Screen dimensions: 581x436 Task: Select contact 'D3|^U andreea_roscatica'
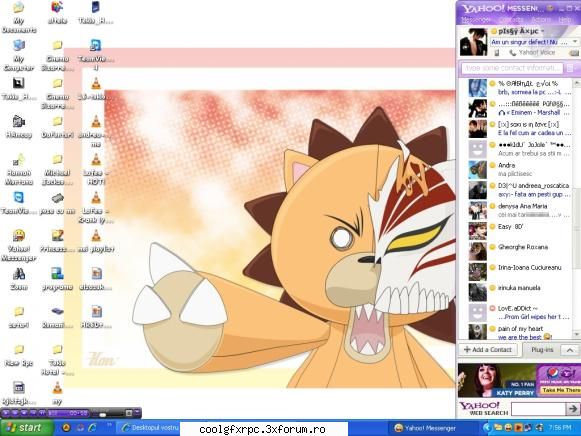[519, 190]
